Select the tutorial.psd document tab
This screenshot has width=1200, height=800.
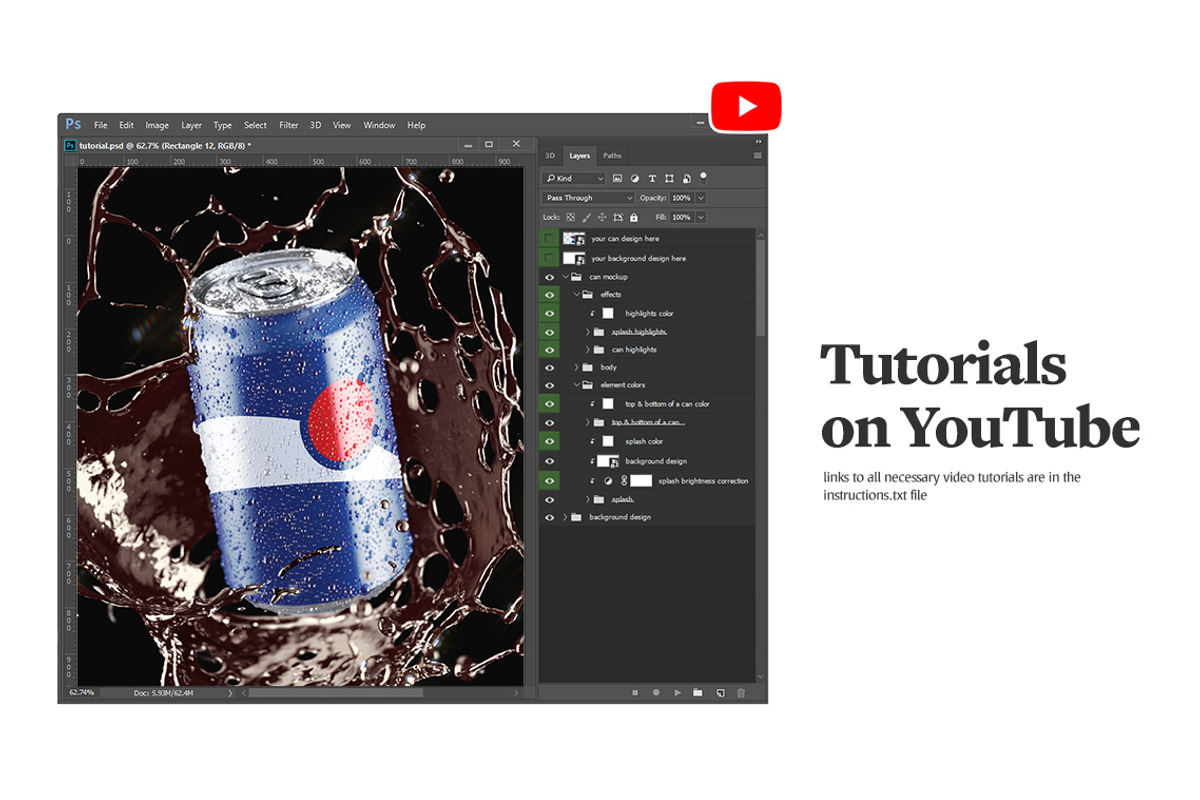pyautogui.click(x=157, y=145)
